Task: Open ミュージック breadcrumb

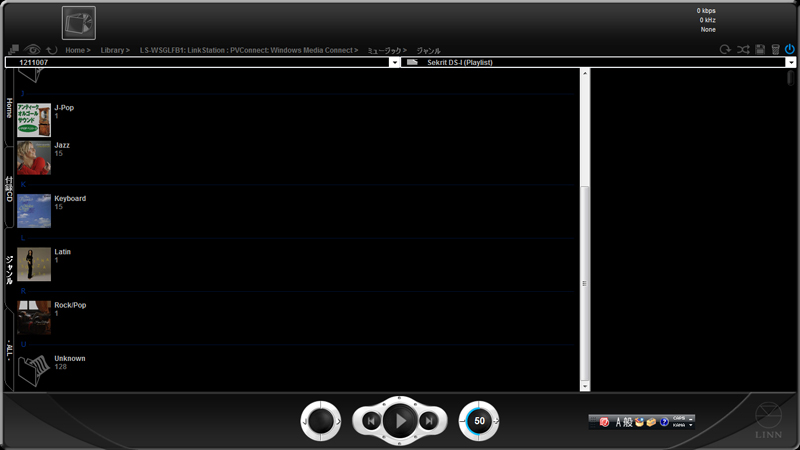Action: point(387,50)
